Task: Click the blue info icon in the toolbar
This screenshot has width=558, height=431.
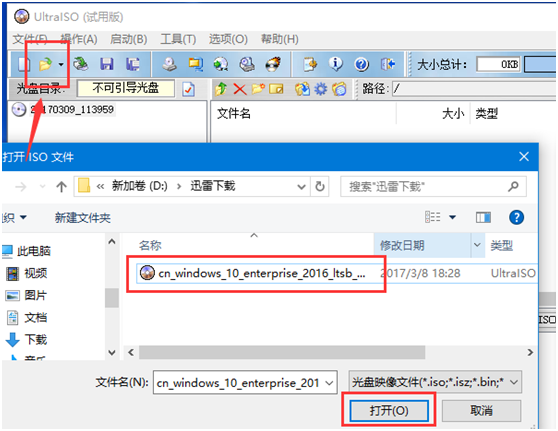Action: pyautogui.click(x=336, y=64)
